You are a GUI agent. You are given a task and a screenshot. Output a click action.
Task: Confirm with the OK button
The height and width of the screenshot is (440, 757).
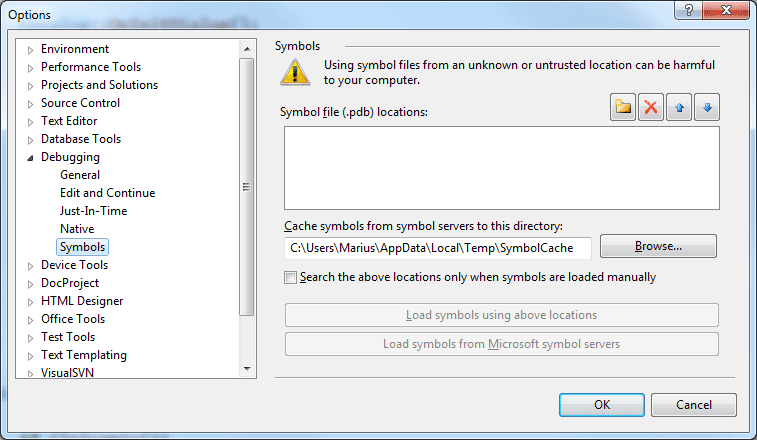(x=601, y=405)
